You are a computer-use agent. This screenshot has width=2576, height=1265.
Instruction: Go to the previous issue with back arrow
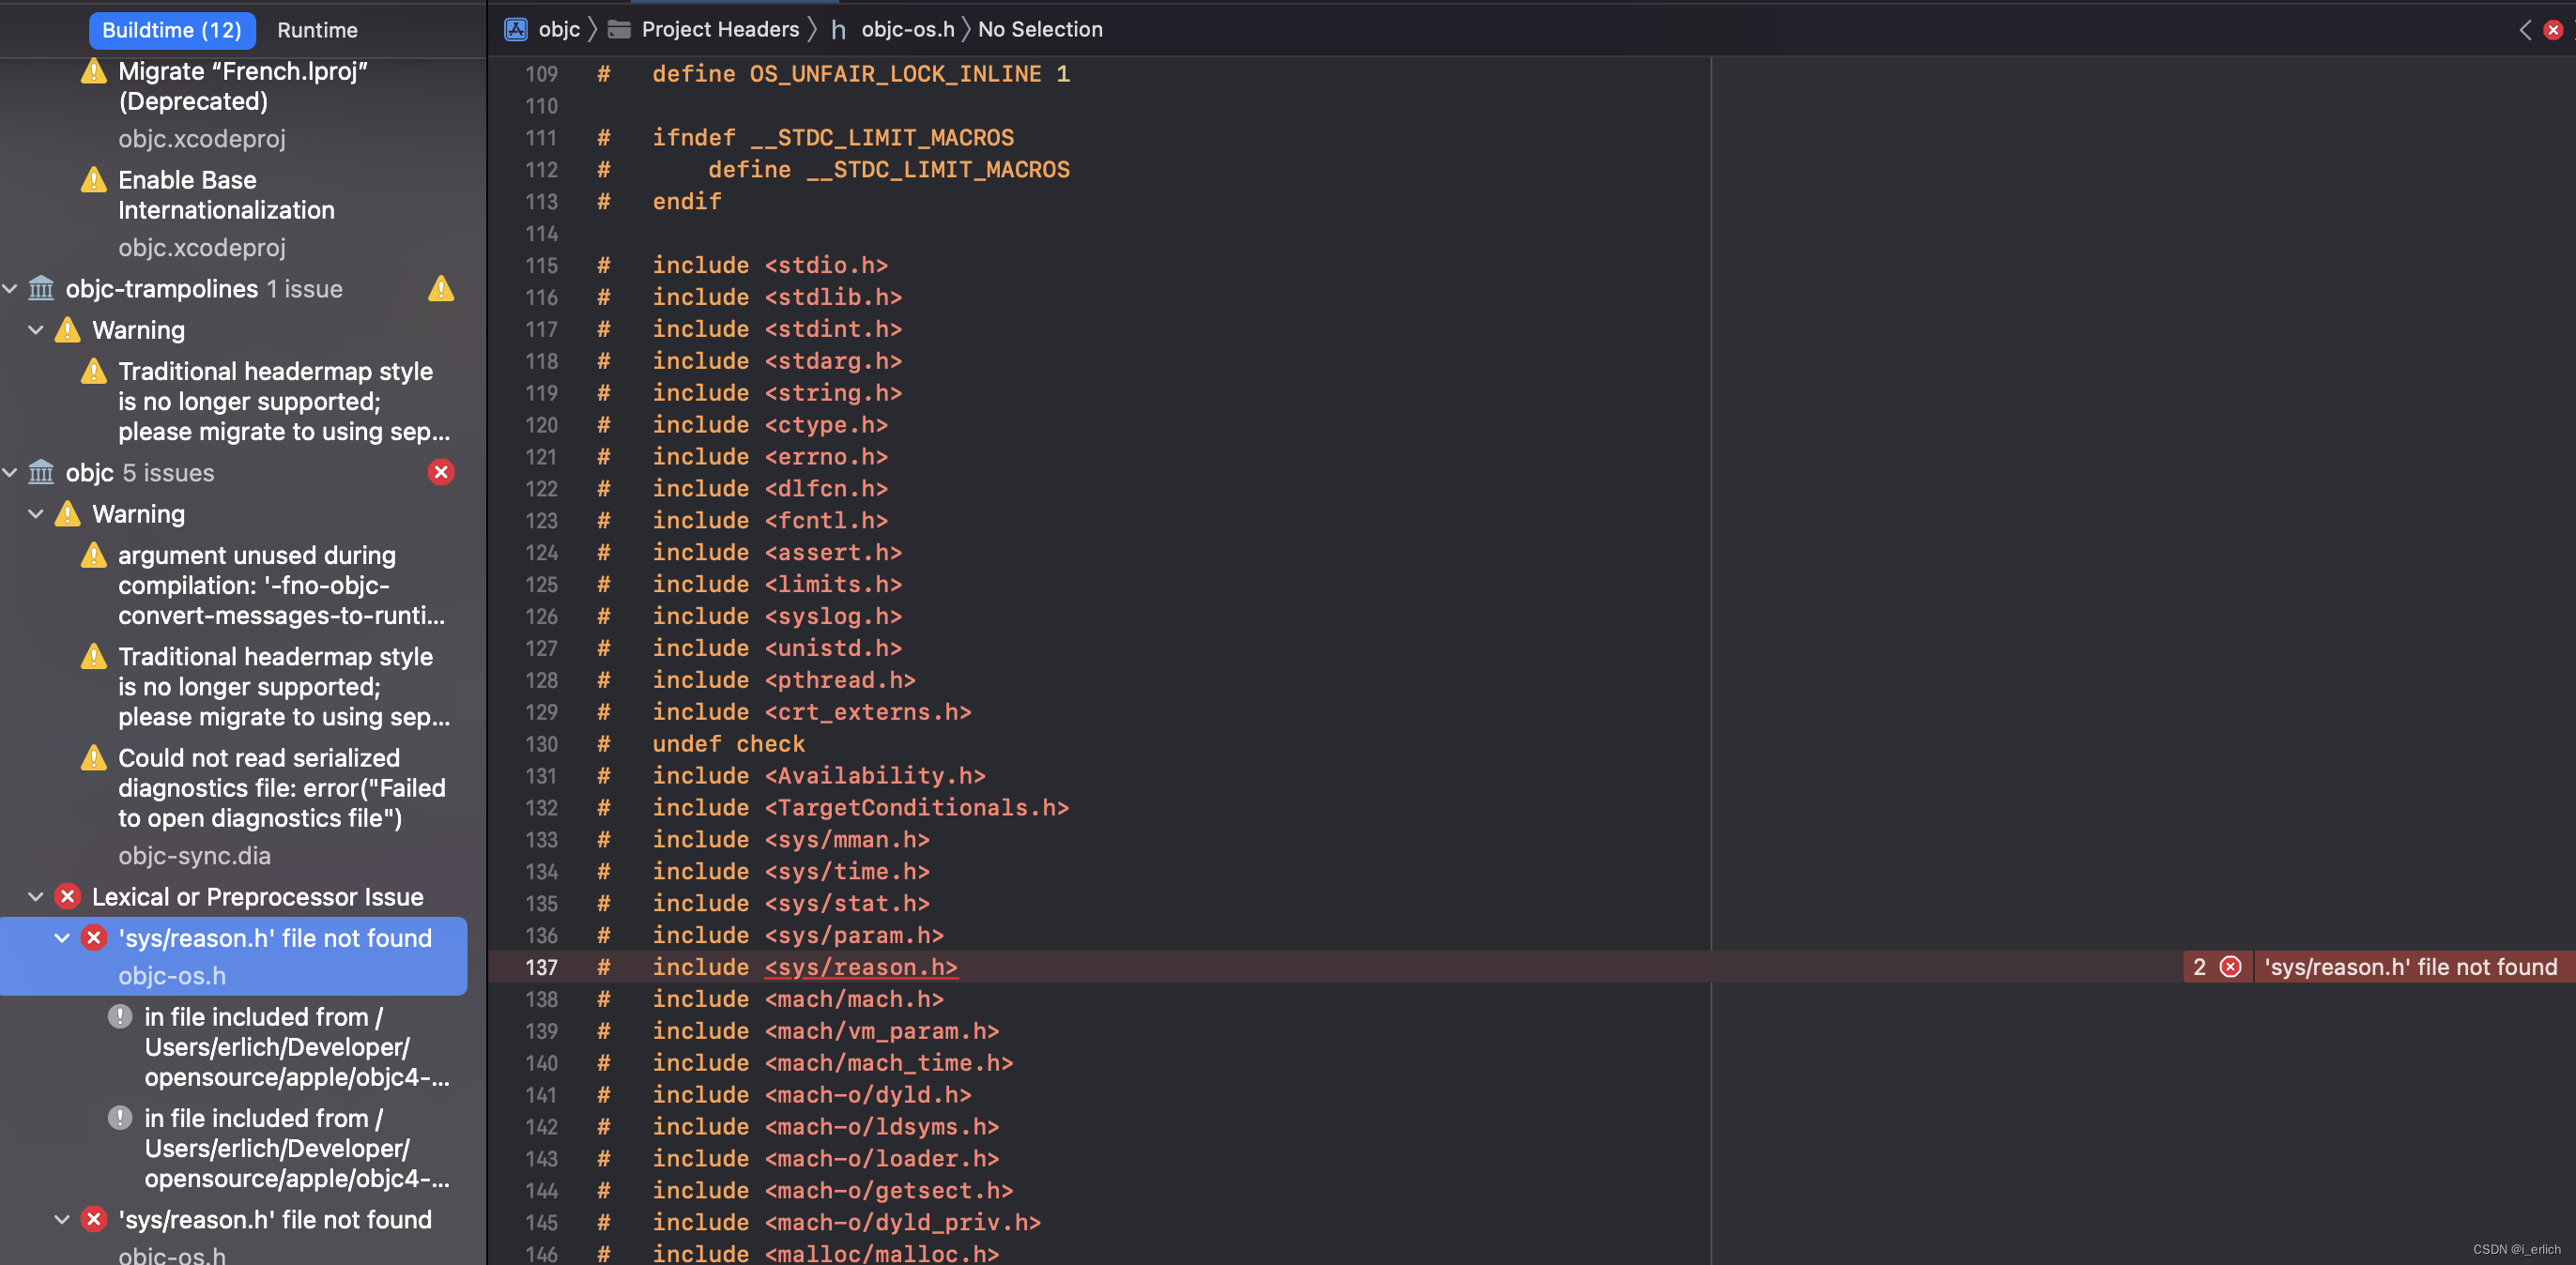pos(2525,30)
